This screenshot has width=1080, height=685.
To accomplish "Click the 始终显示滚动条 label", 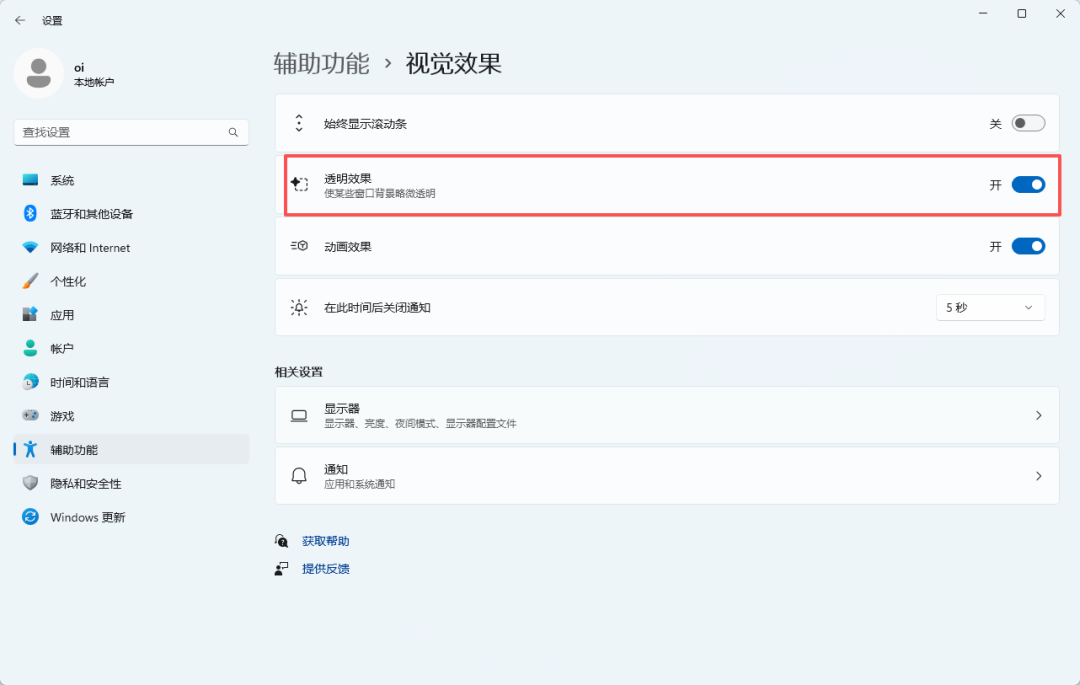I will (x=366, y=124).
